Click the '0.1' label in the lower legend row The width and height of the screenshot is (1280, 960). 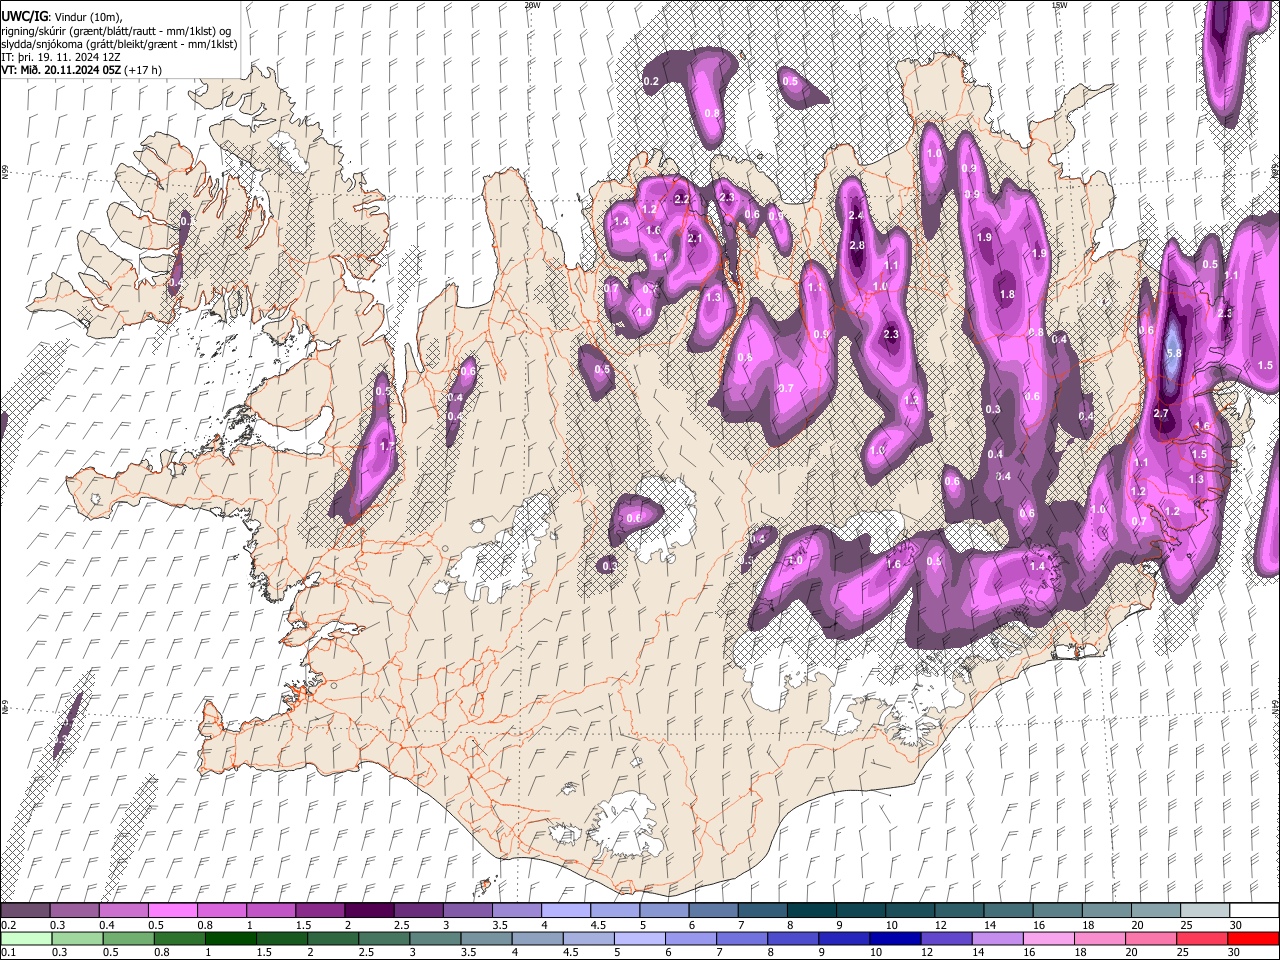[8, 952]
